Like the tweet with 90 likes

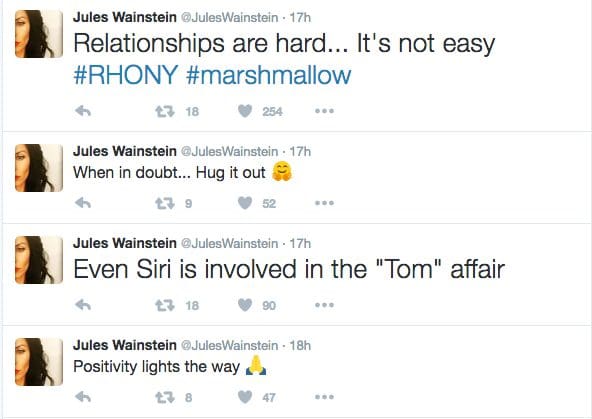pos(245,305)
